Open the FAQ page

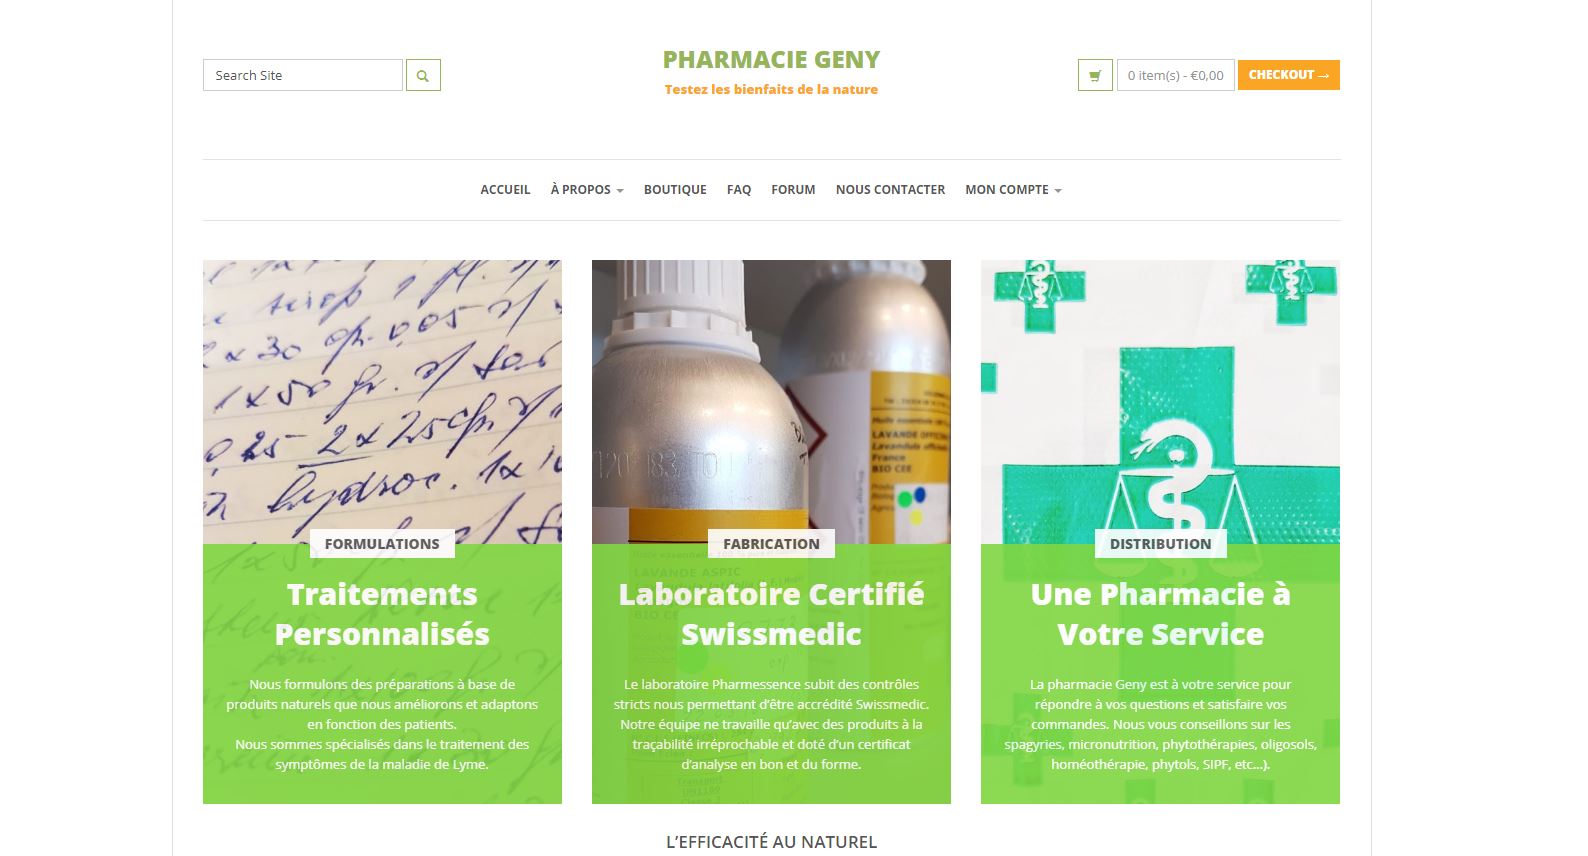[x=739, y=190]
